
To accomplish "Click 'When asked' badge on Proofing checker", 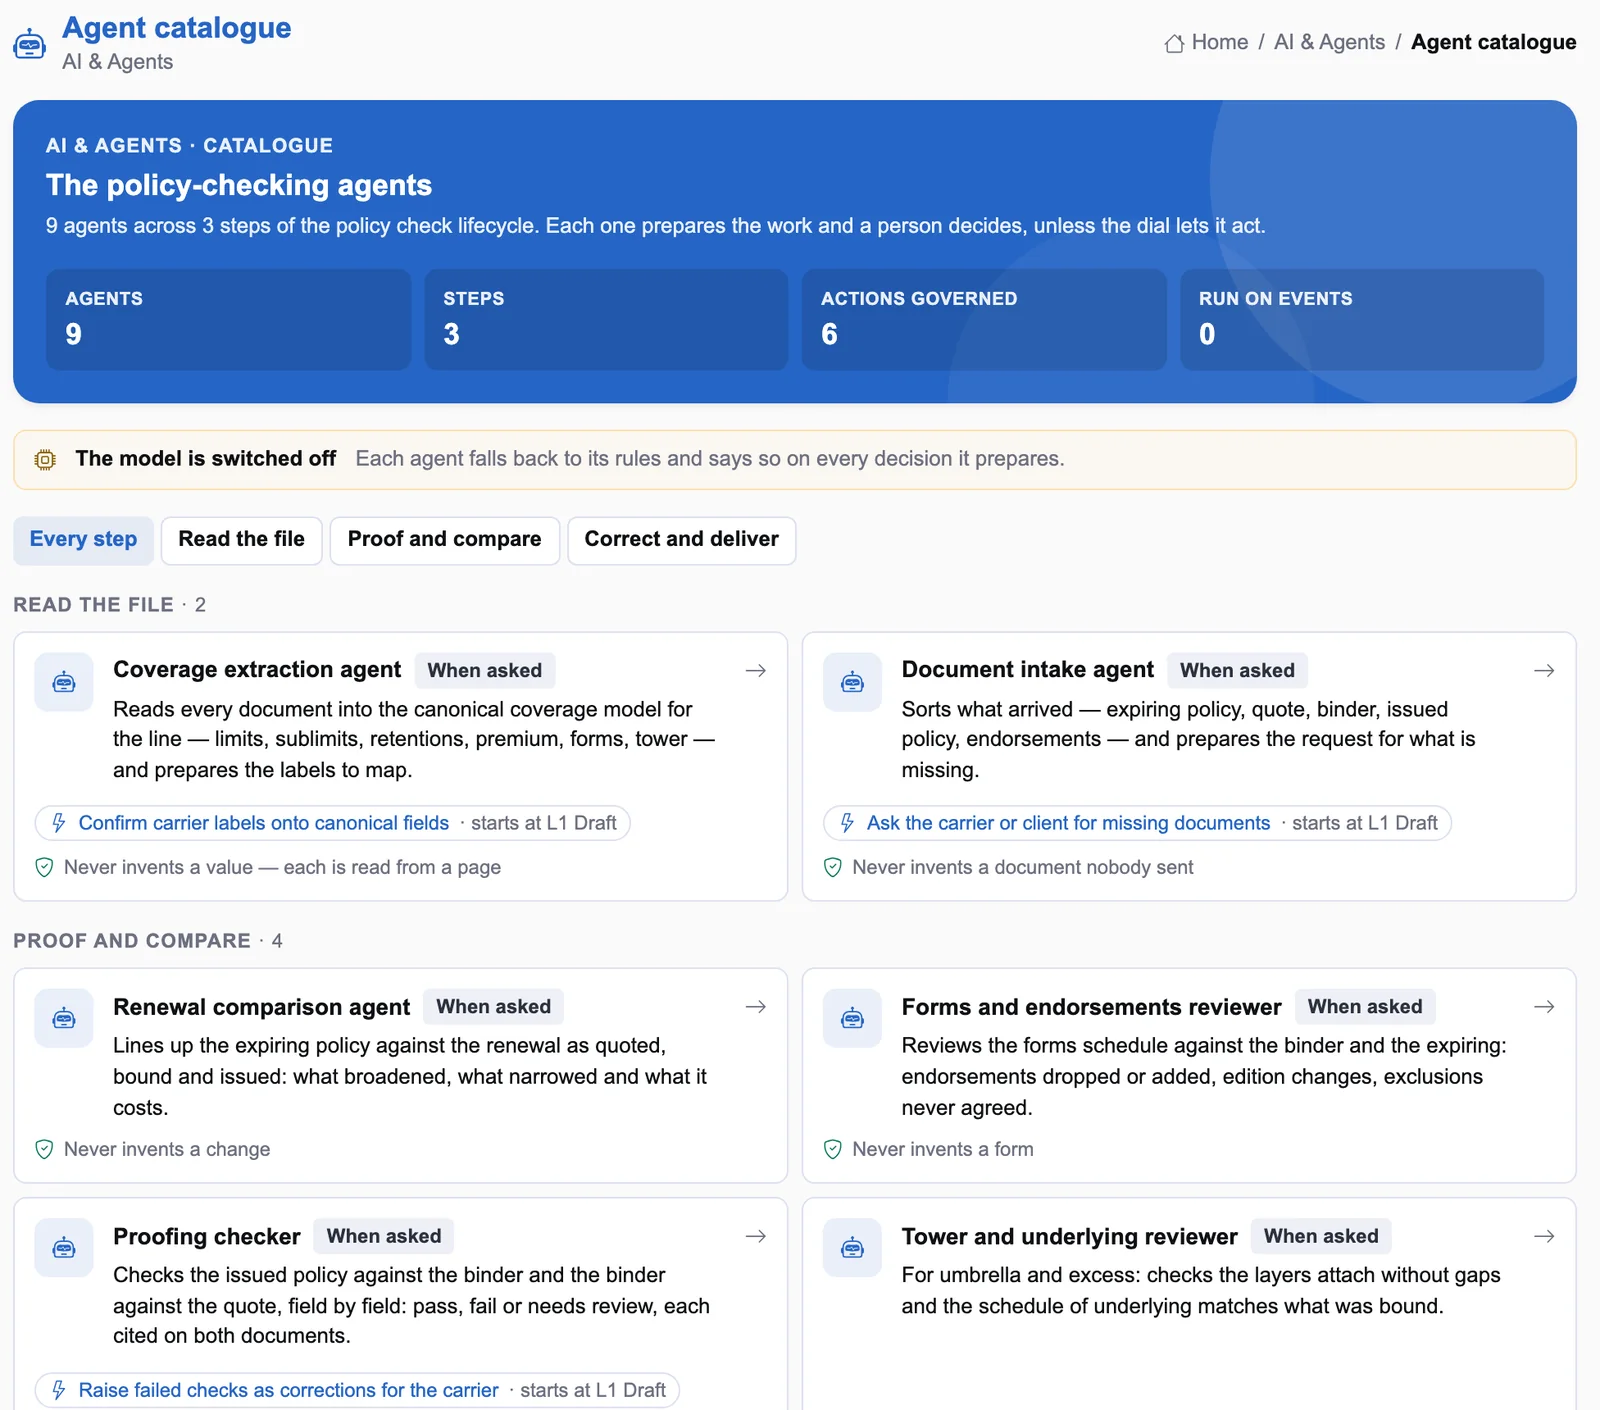I will click(384, 1237).
